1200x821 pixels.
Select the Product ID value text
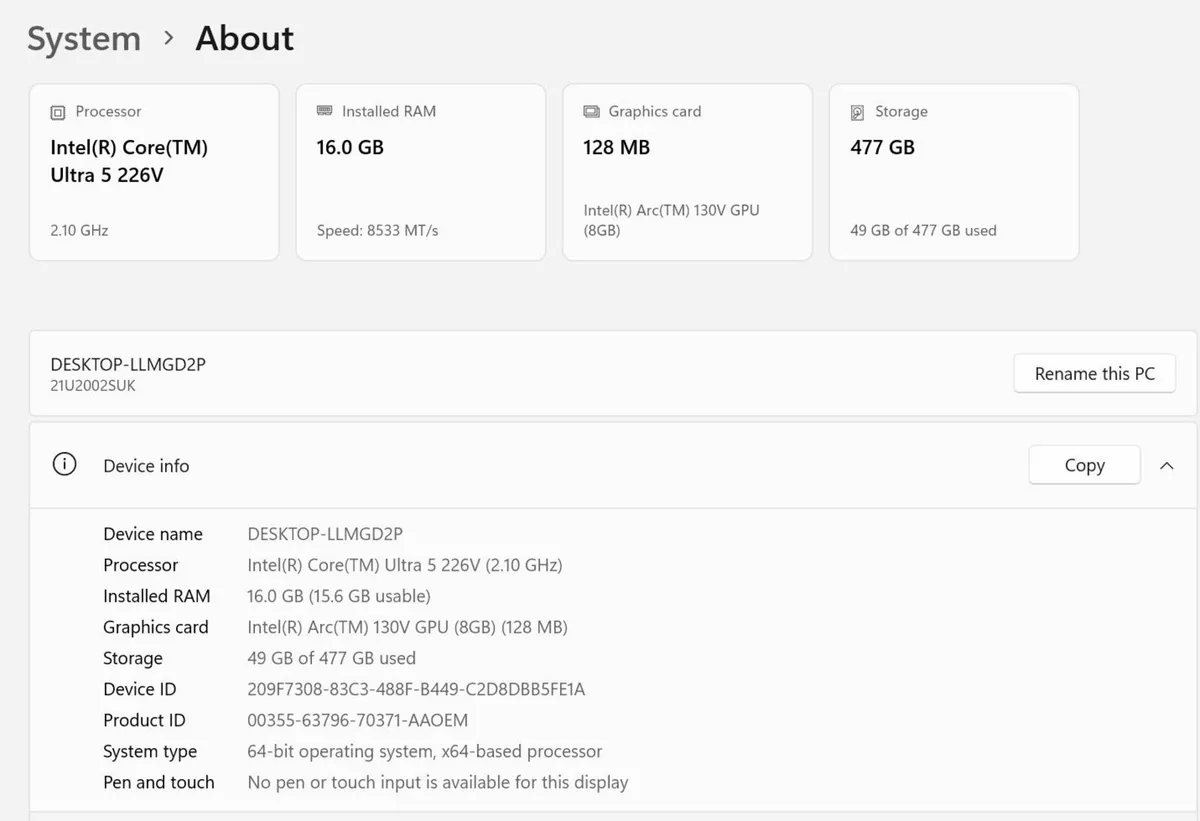[358, 720]
